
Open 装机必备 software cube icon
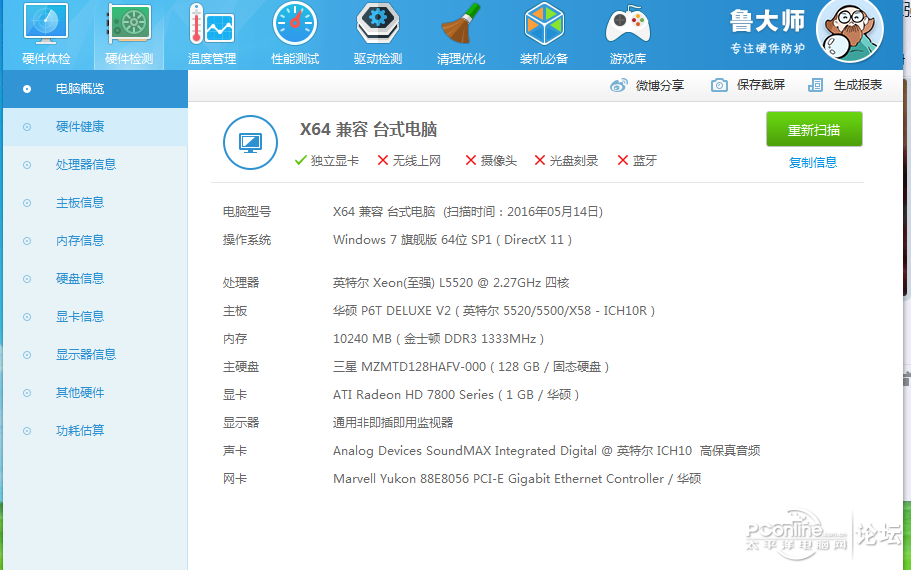(x=544, y=24)
